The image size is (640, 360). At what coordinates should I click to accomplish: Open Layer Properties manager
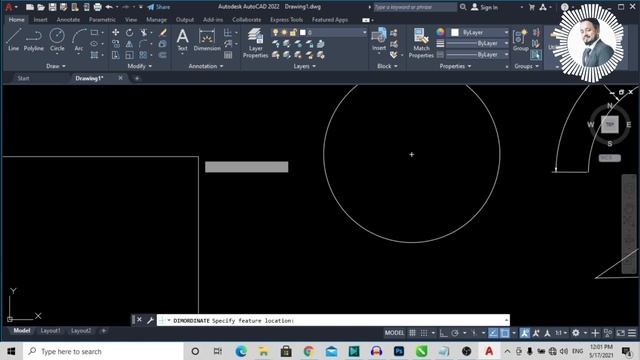[255, 43]
